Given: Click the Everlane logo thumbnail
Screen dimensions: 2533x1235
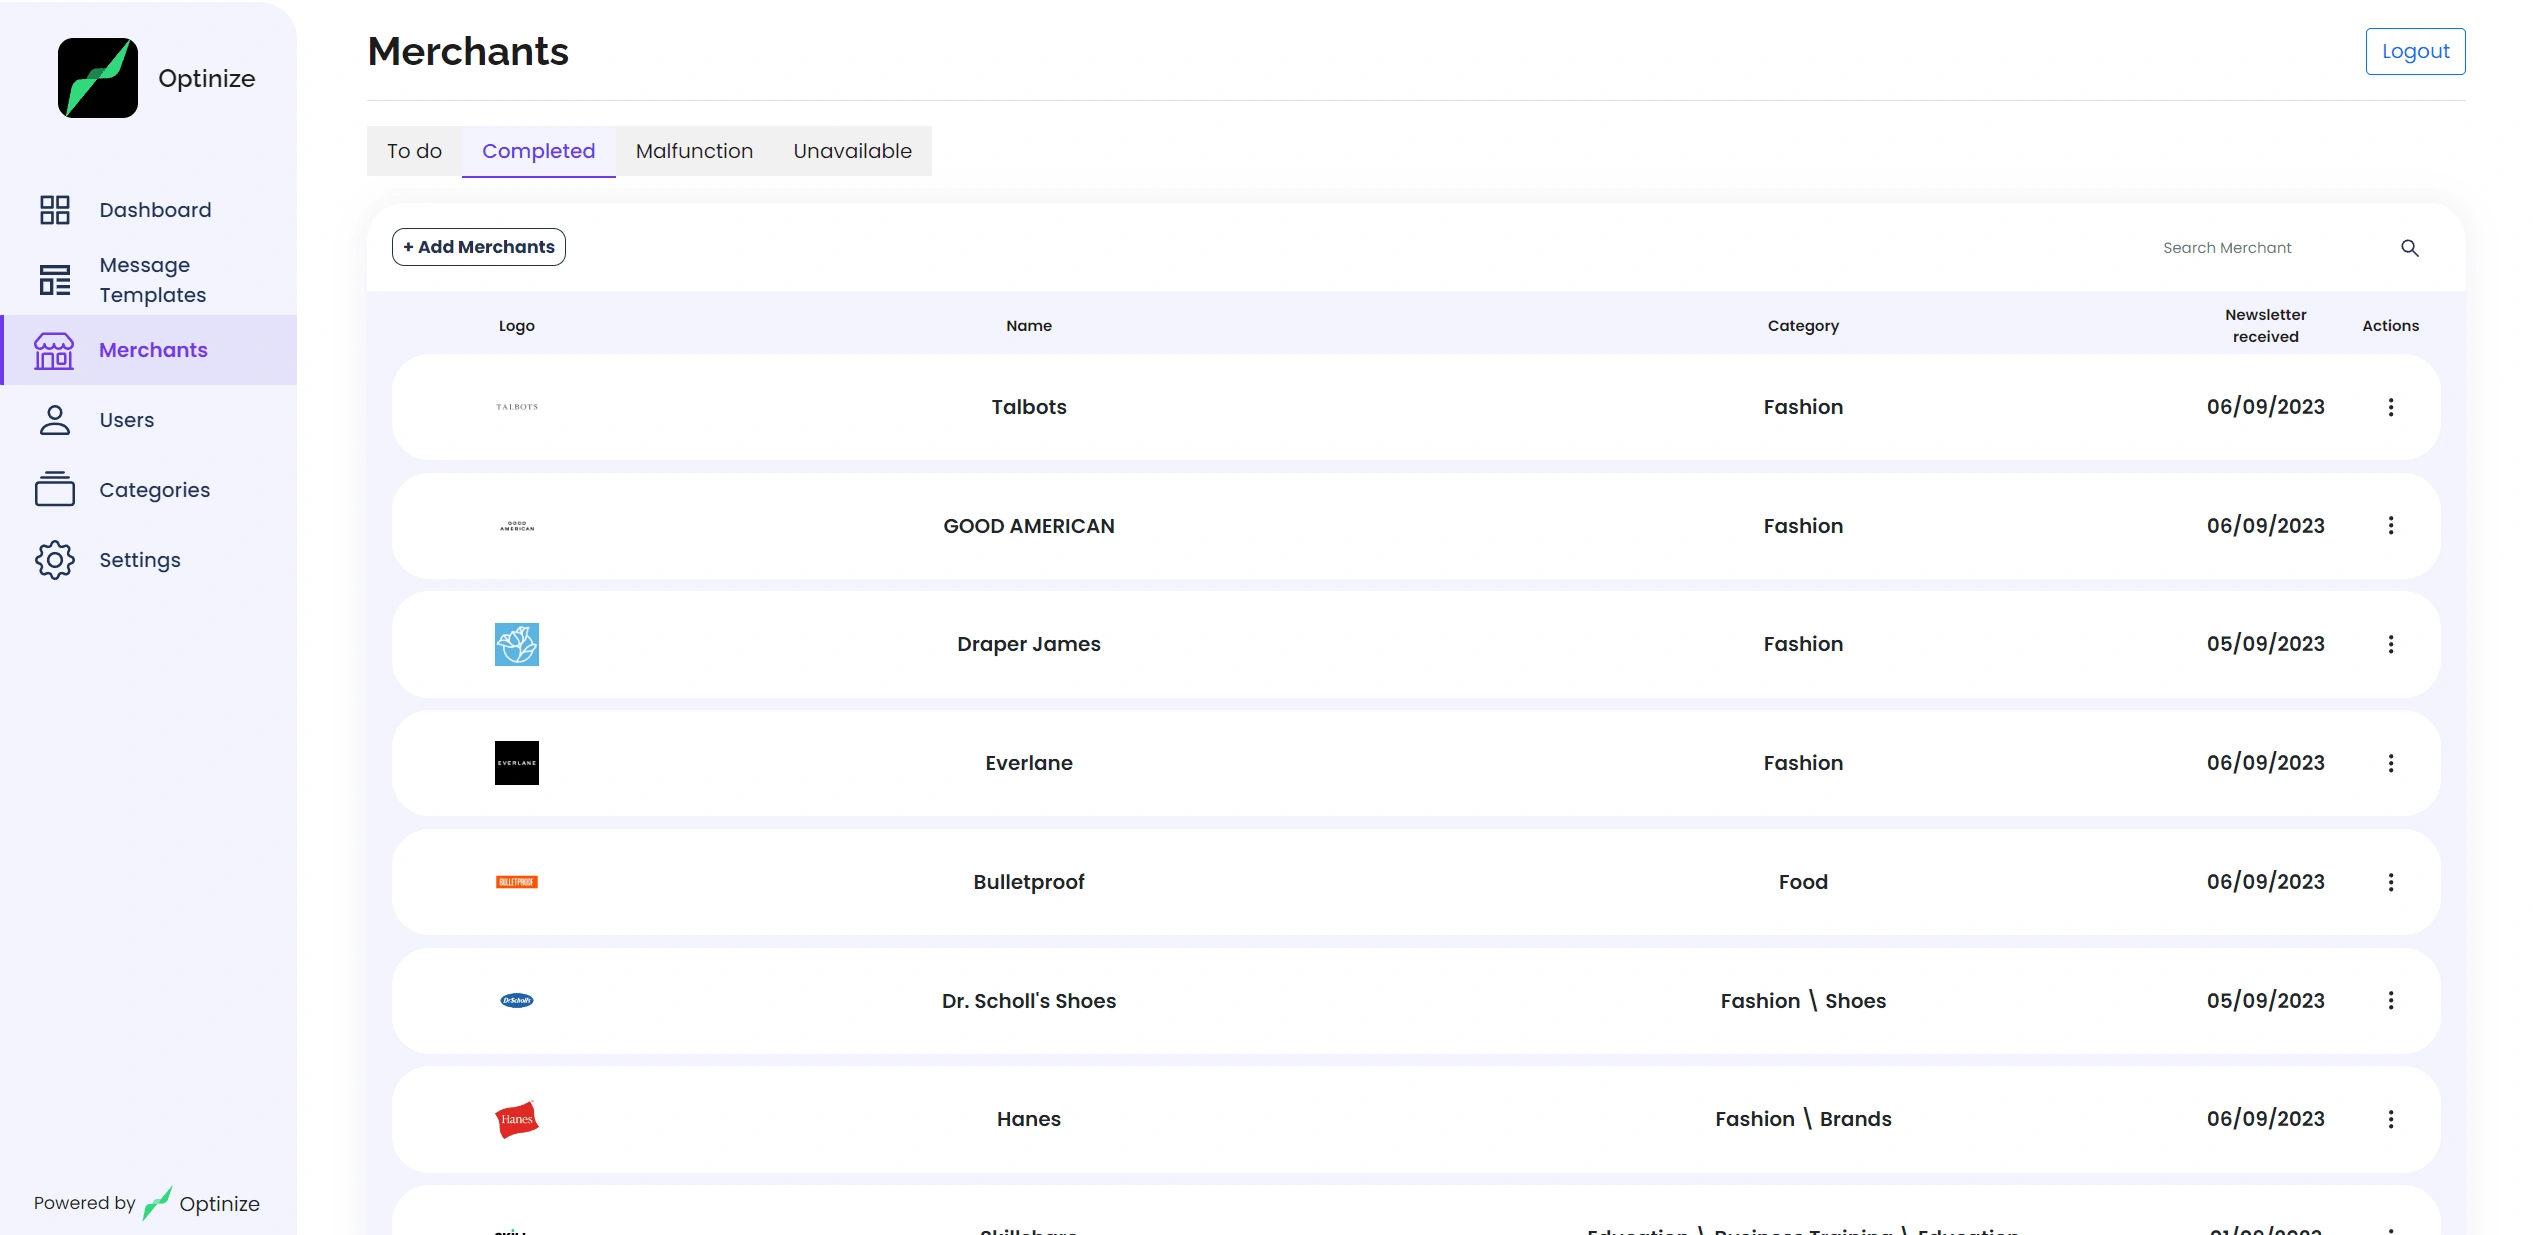Looking at the screenshot, I should [517, 763].
